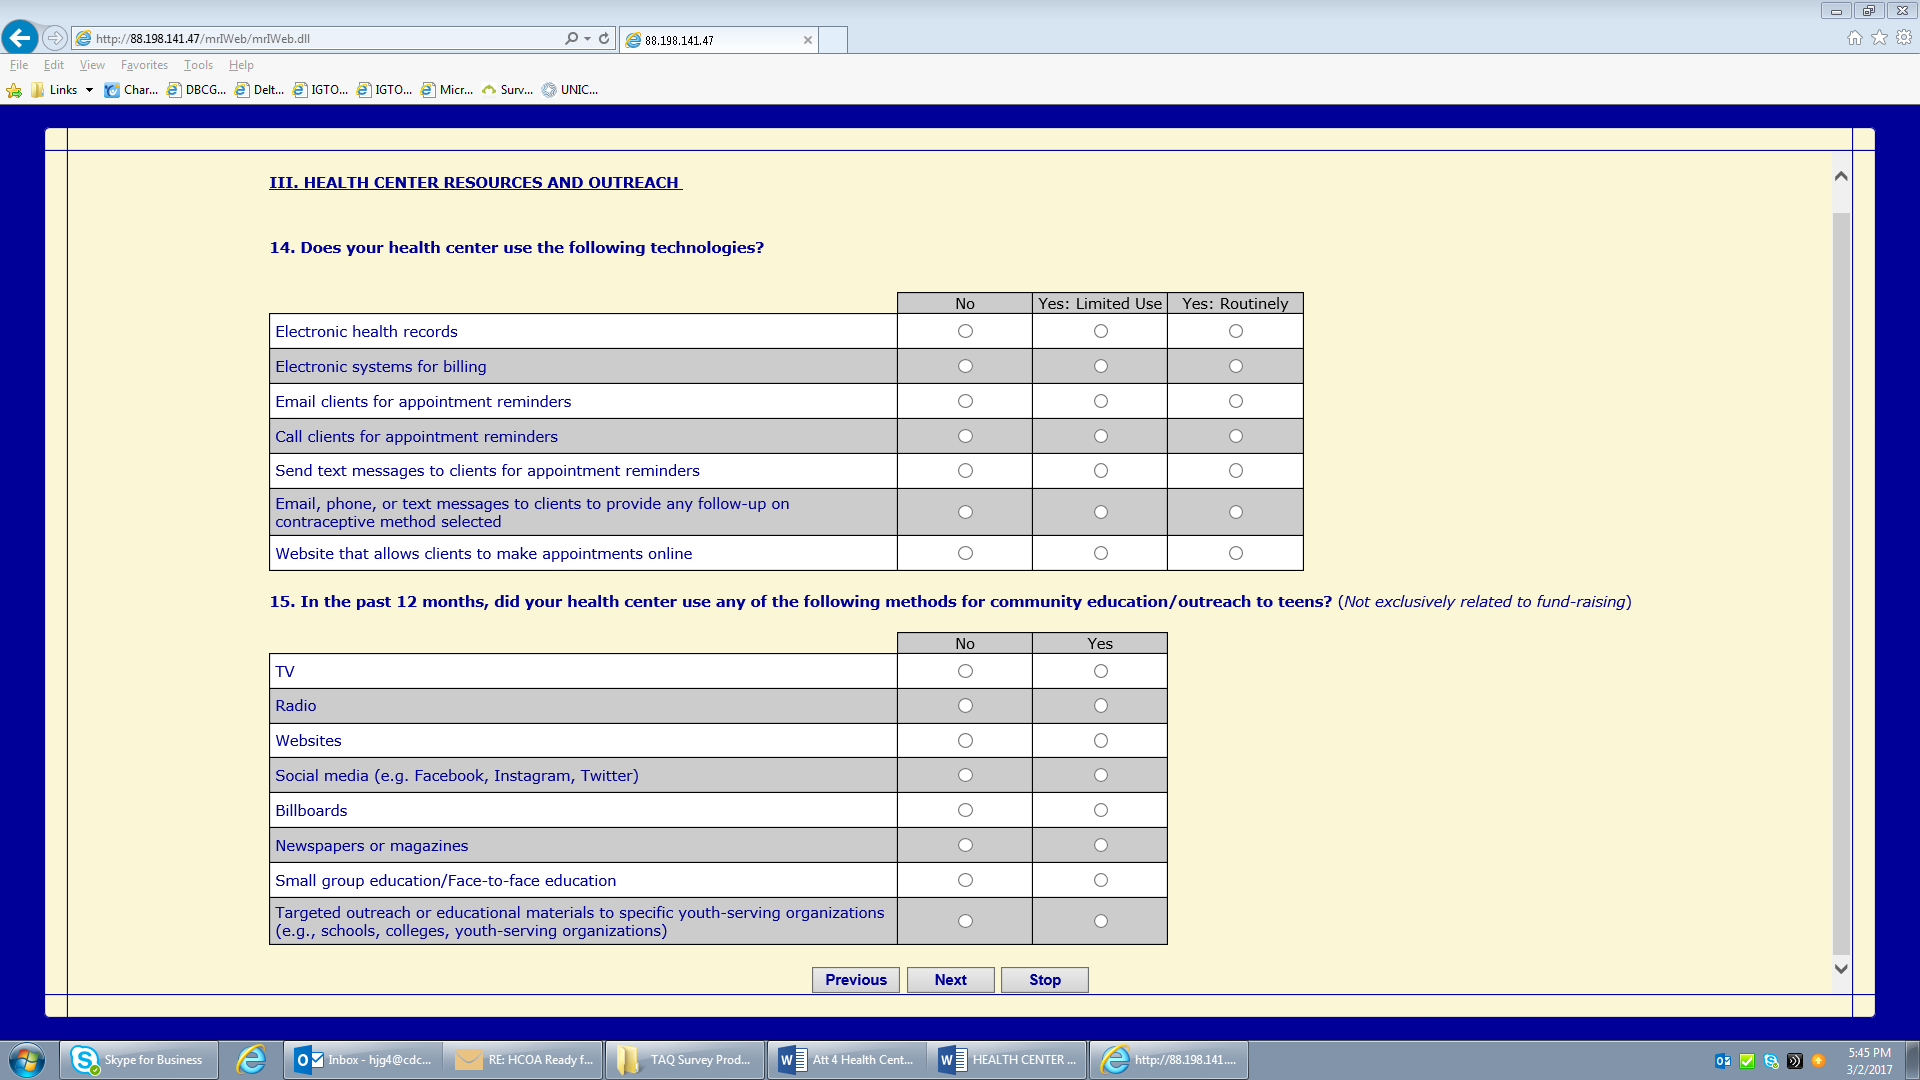Click the Refresh page icon
The width and height of the screenshot is (1920, 1080).
point(604,38)
